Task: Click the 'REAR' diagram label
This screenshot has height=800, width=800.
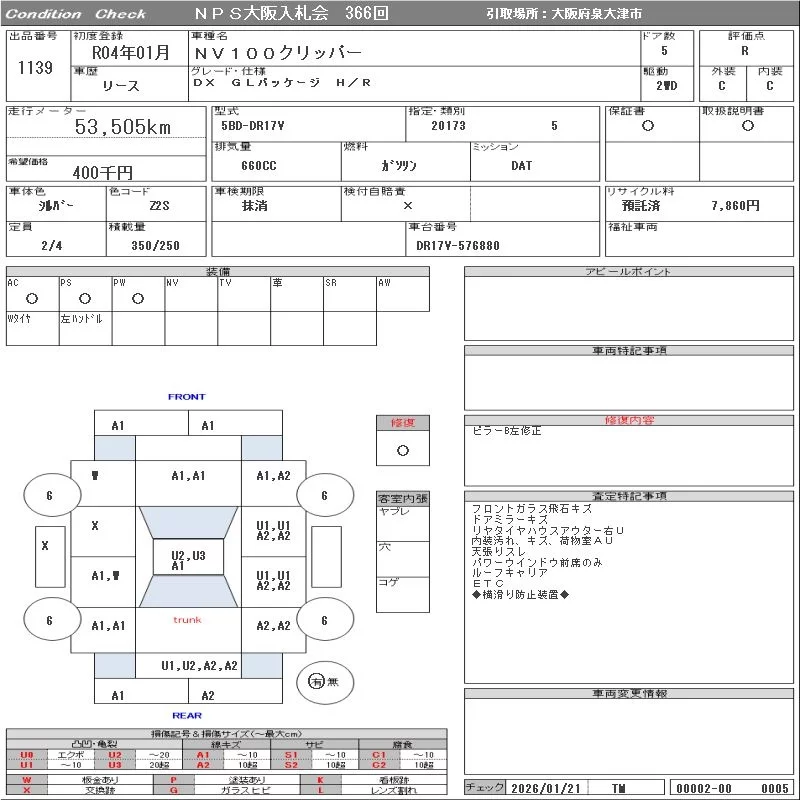Action: pyautogui.click(x=187, y=715)
